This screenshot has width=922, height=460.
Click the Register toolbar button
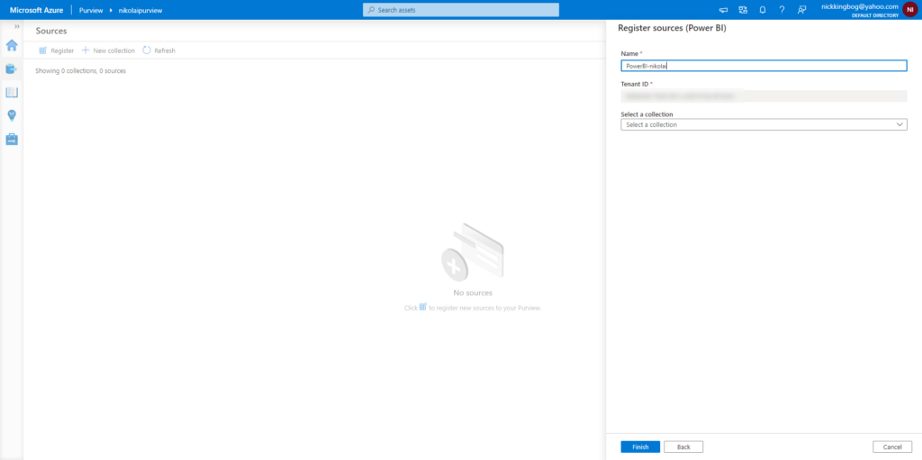(56, 51)
